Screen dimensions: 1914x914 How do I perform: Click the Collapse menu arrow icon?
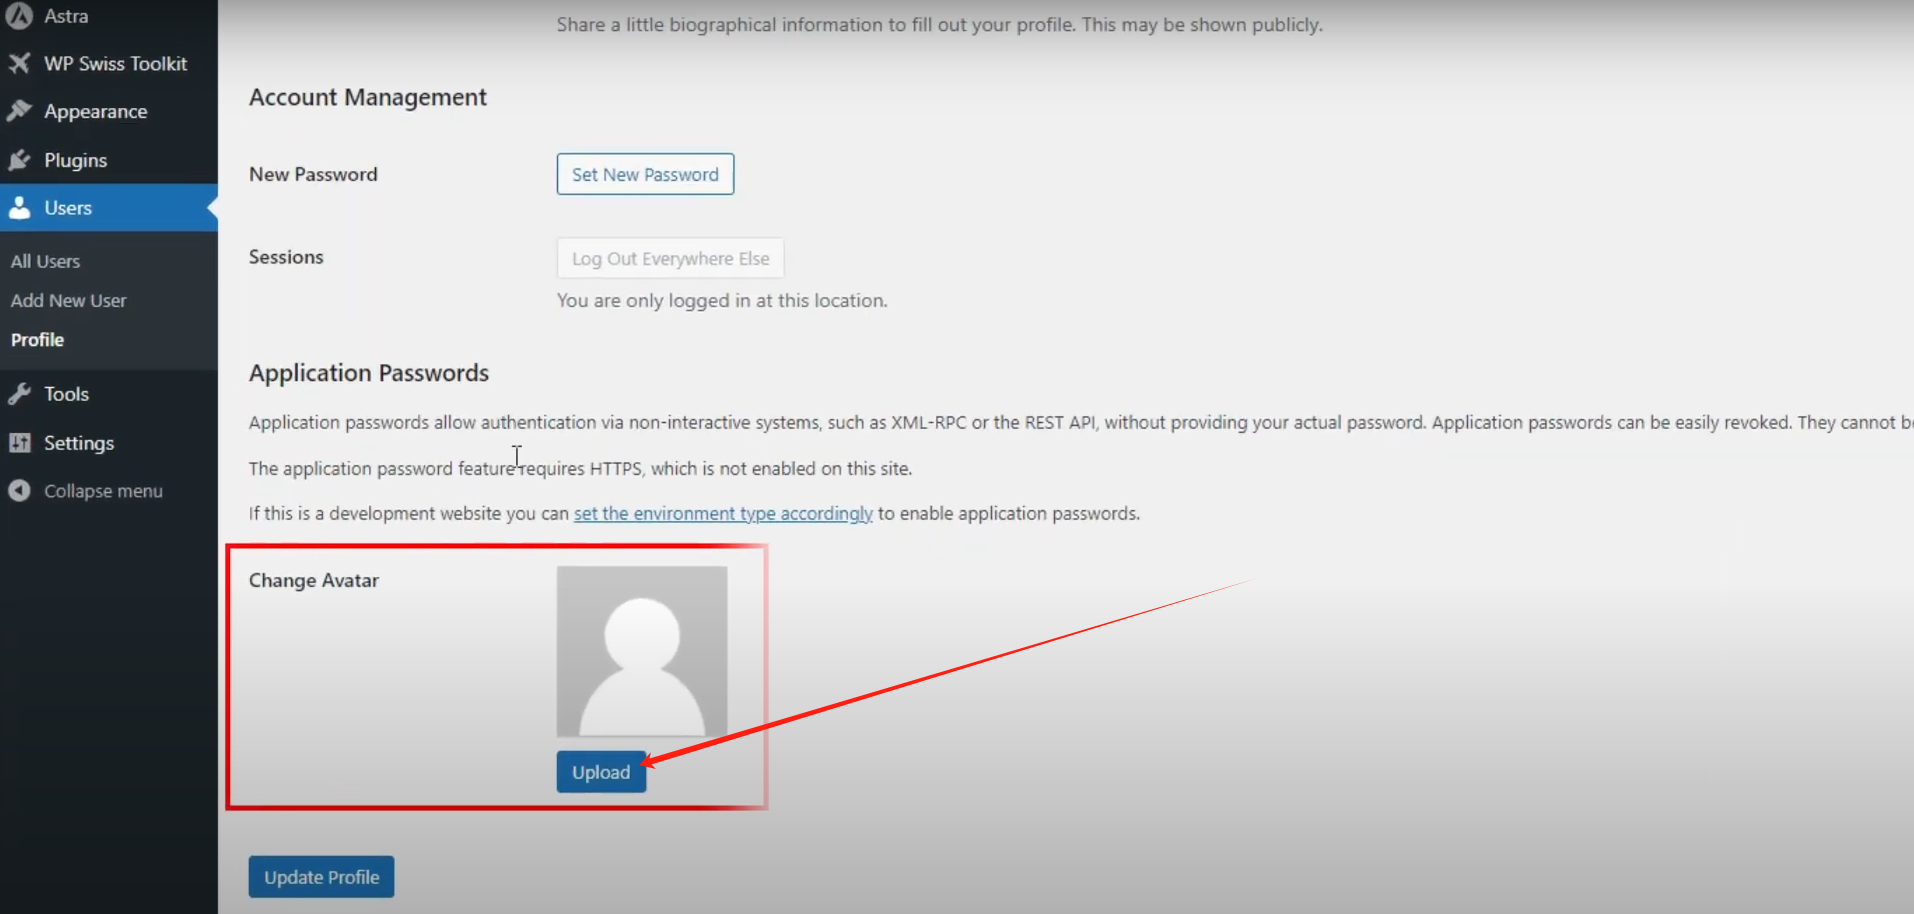20,490
